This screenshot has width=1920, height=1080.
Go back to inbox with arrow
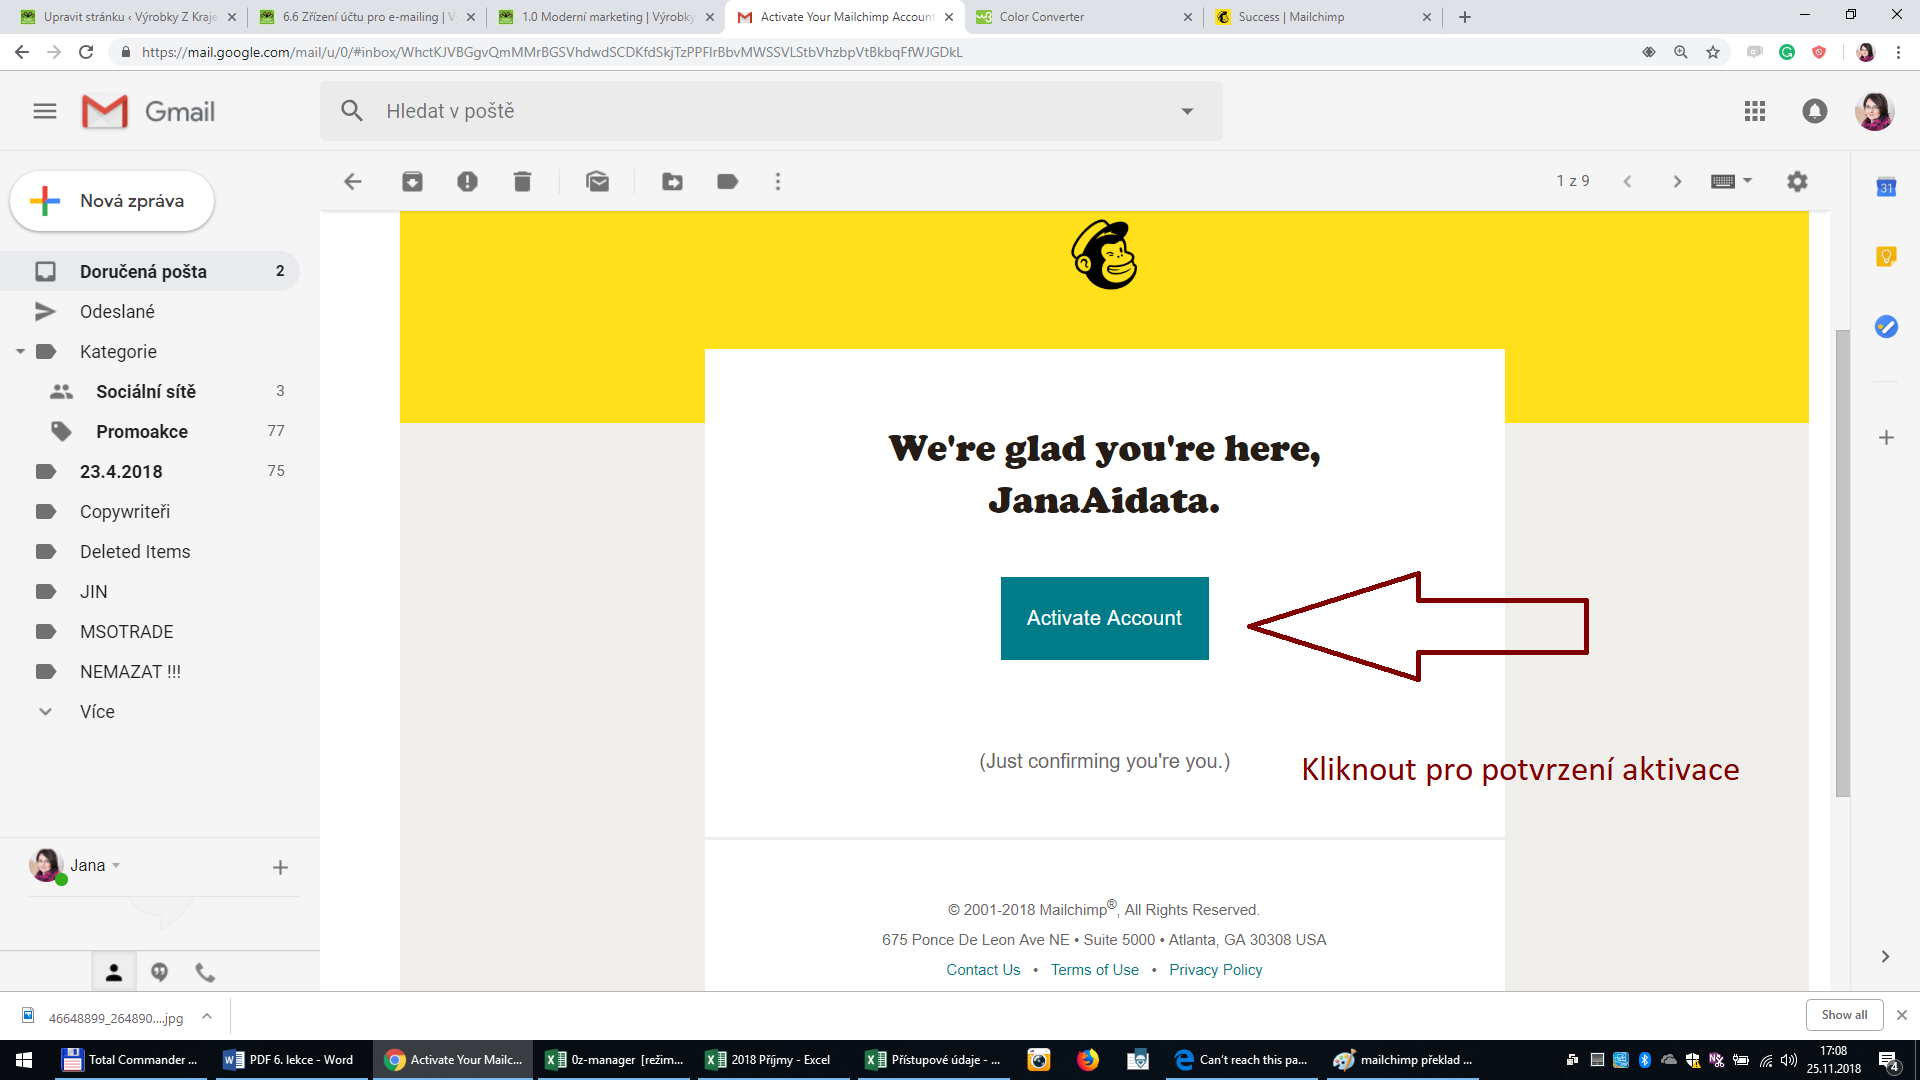(352, 181)
